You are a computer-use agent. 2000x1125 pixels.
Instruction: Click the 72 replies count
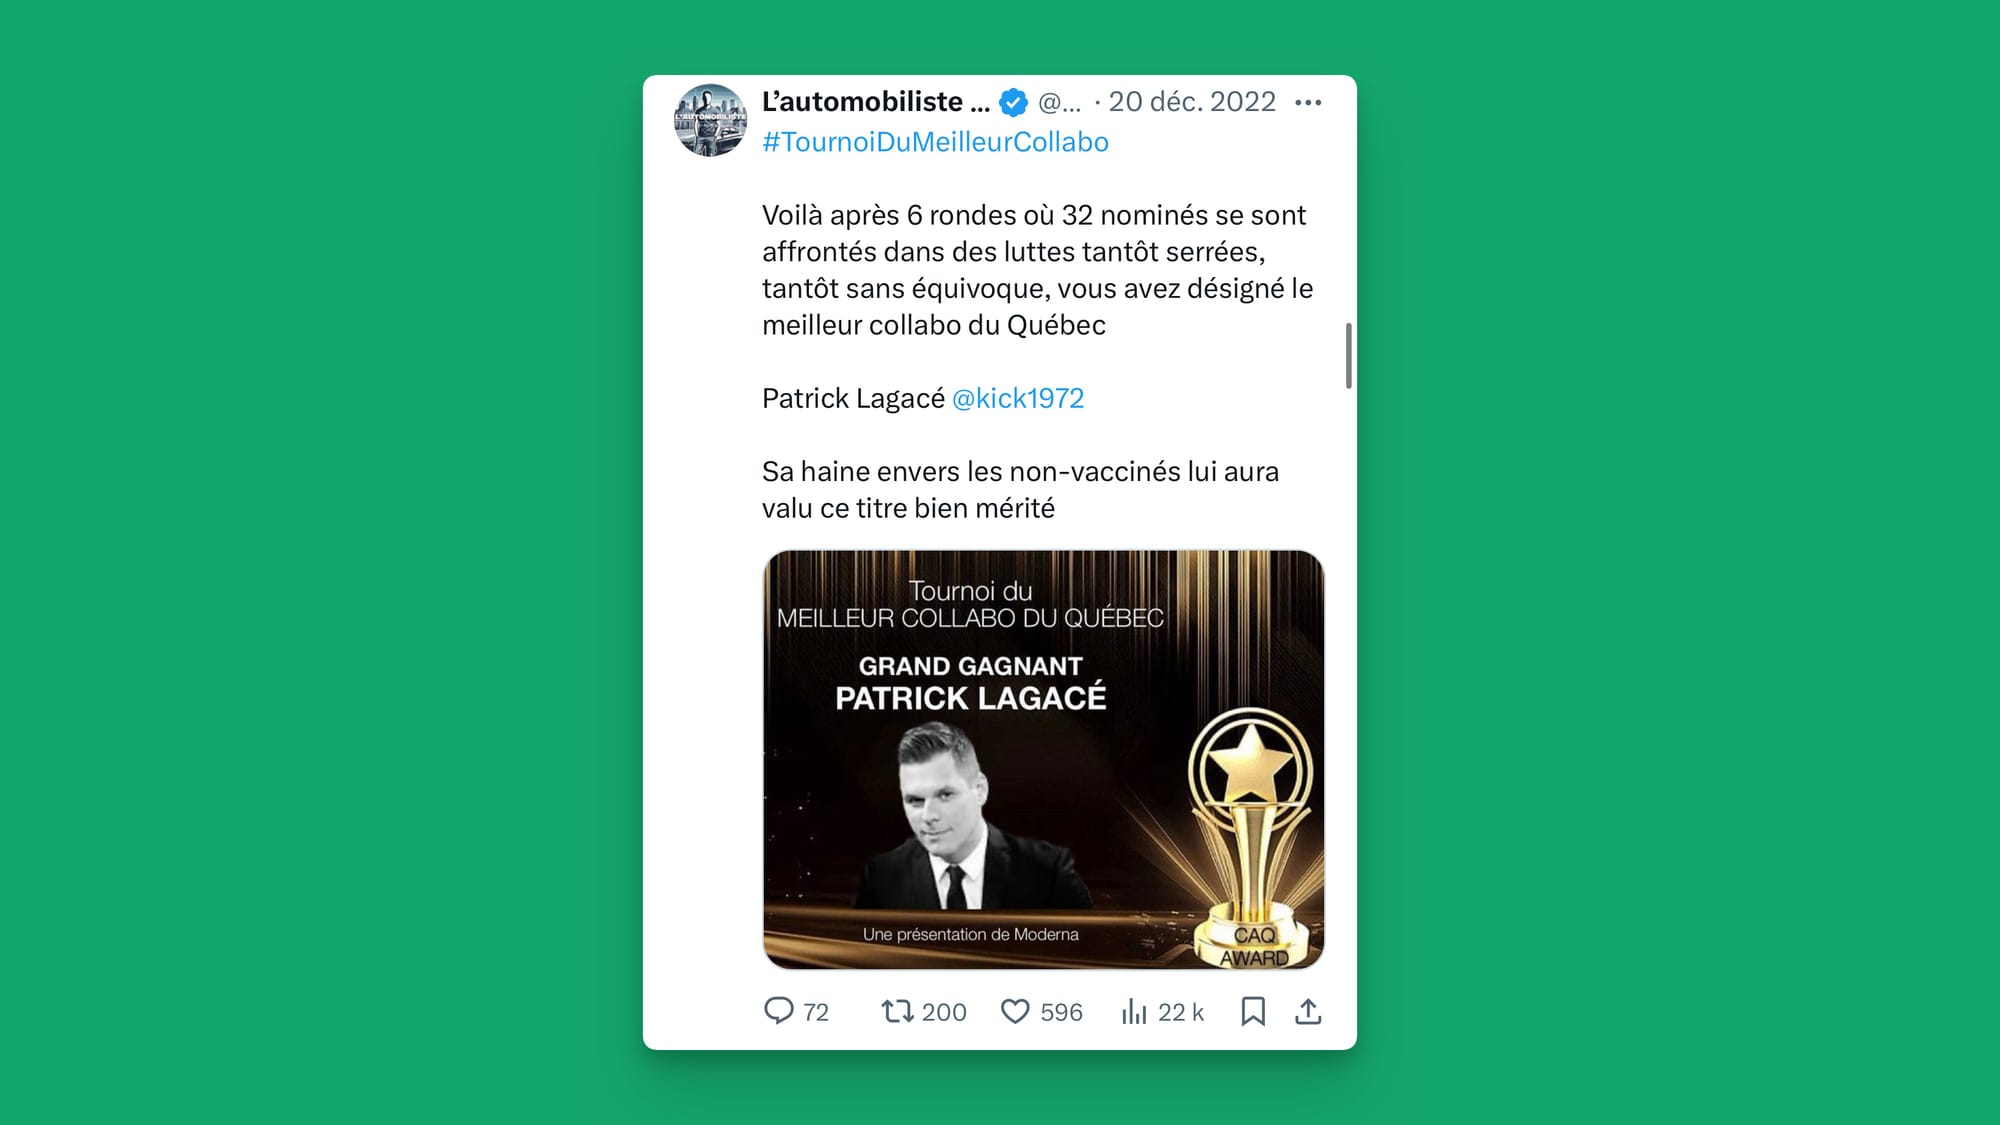(x=816, y=1012)
